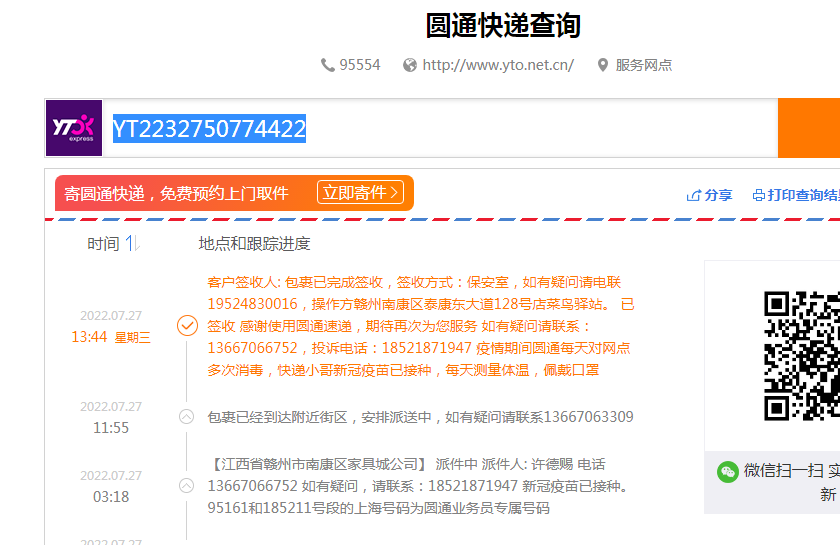Image resolution: width=840 pixels, height=545 pixels.
Task: Click the timeline circle icon for the 11:55 entry
Action: [186, 416]
